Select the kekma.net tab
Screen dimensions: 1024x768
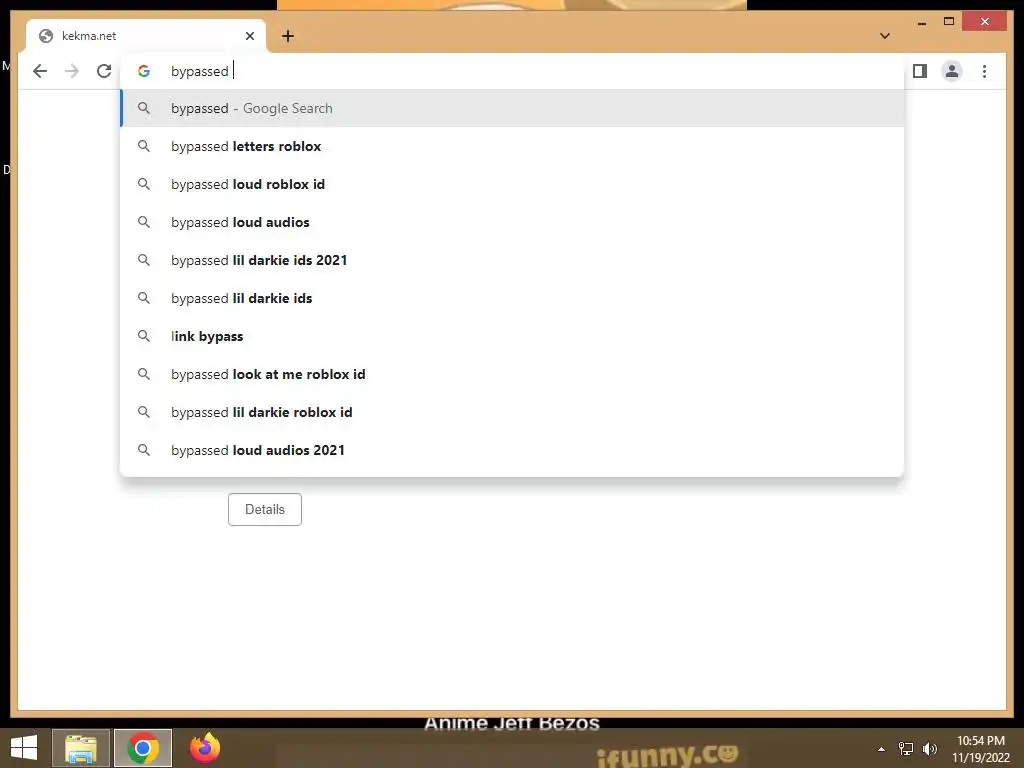[146, 36]
